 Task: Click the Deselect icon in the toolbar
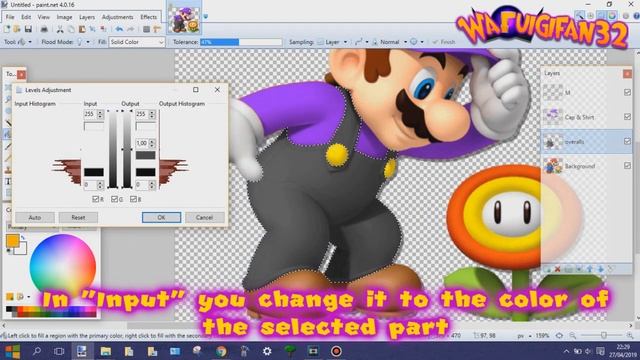(104, 29)
